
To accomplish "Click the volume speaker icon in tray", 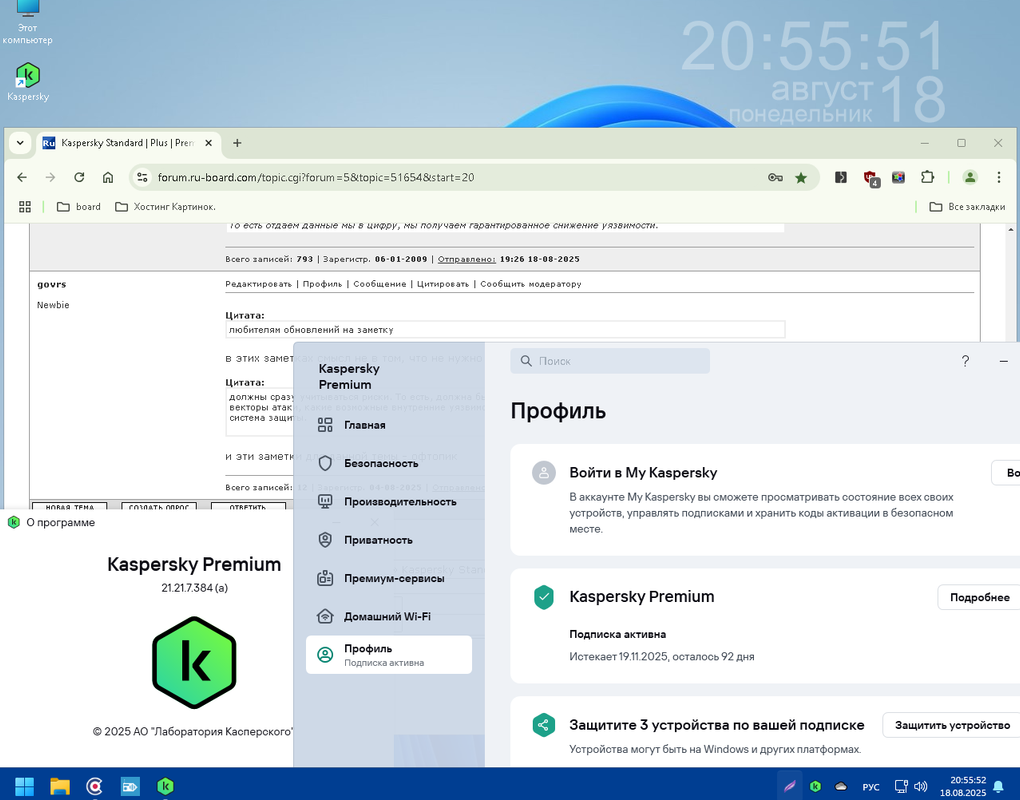I will 920,786.
